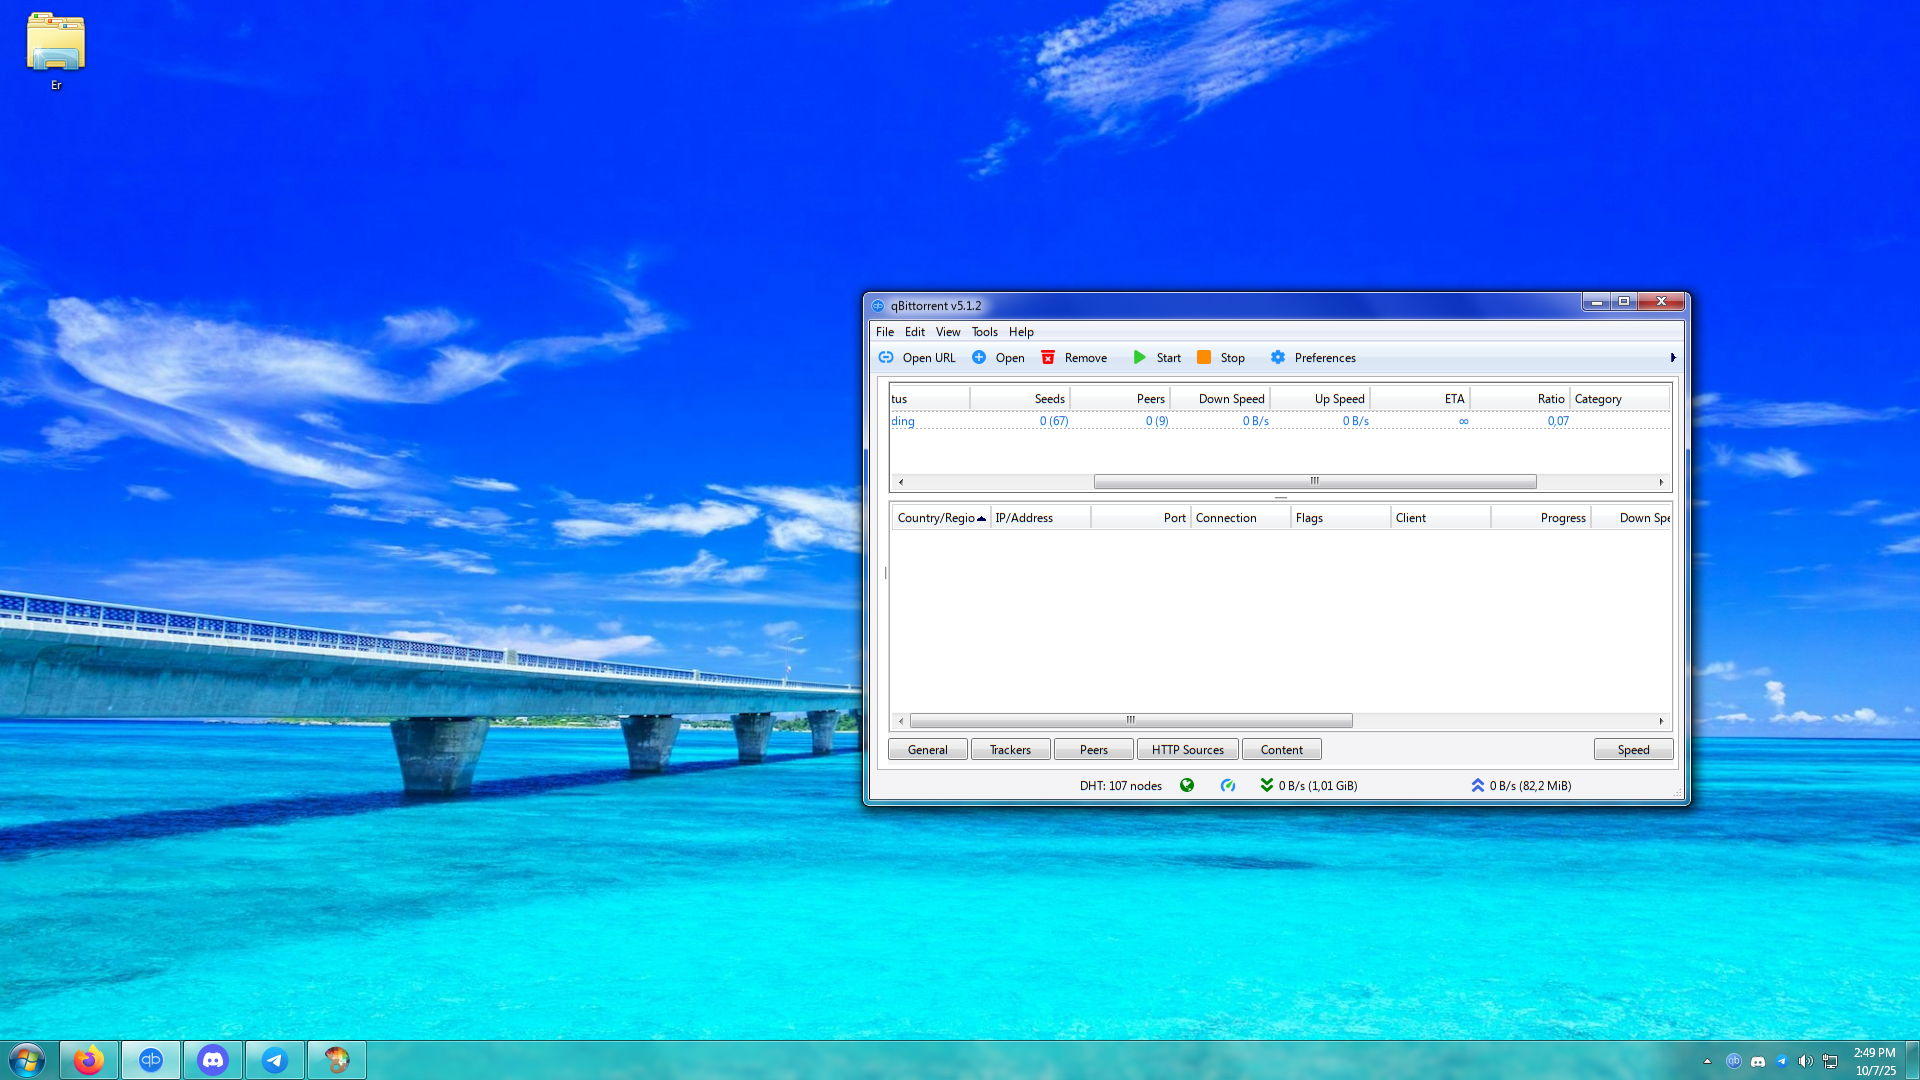Image resolution: width=1920 pixels, height=1080 pixels.
Task: Launch Firefox from the taskbar
Action: tap(89, 1060)
